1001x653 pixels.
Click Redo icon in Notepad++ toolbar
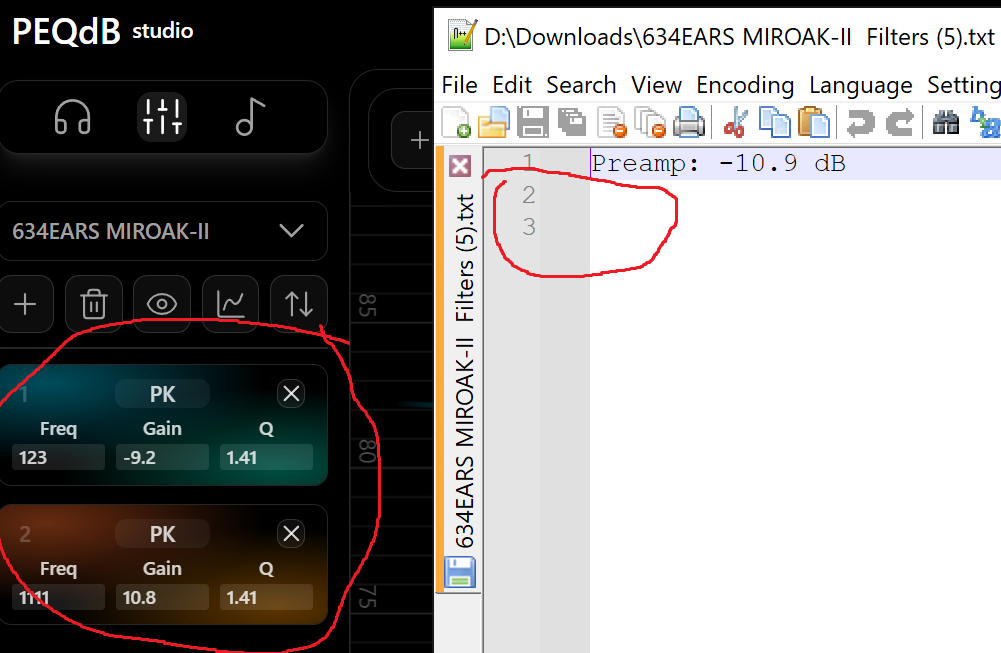point(900,122)
